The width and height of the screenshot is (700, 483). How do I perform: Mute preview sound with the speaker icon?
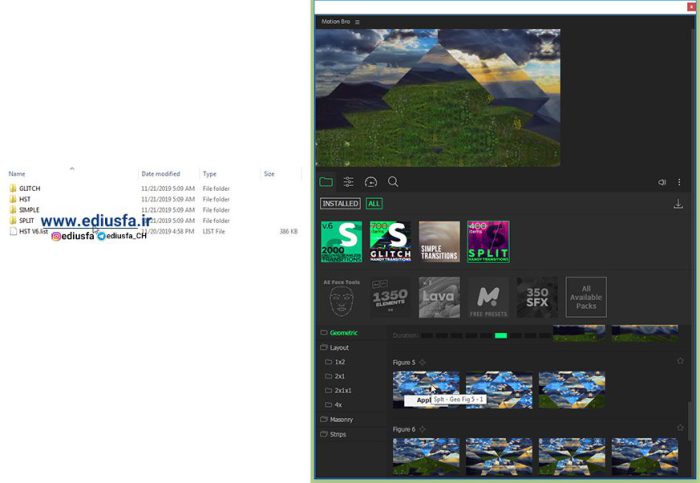click(662, 182)
